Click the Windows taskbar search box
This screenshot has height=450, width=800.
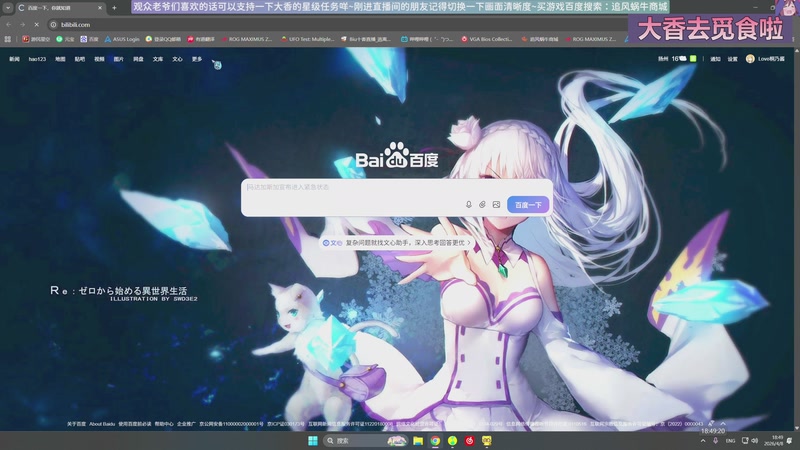pyautogui.click(x=366, y=440)
